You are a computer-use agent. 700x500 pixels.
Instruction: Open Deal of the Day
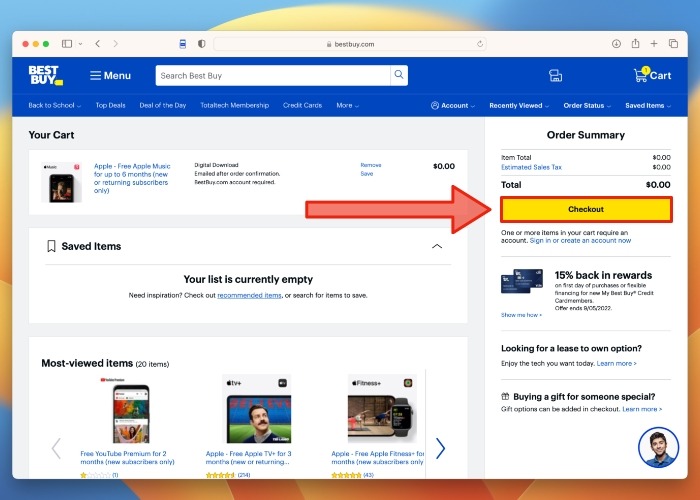point(162,105)
